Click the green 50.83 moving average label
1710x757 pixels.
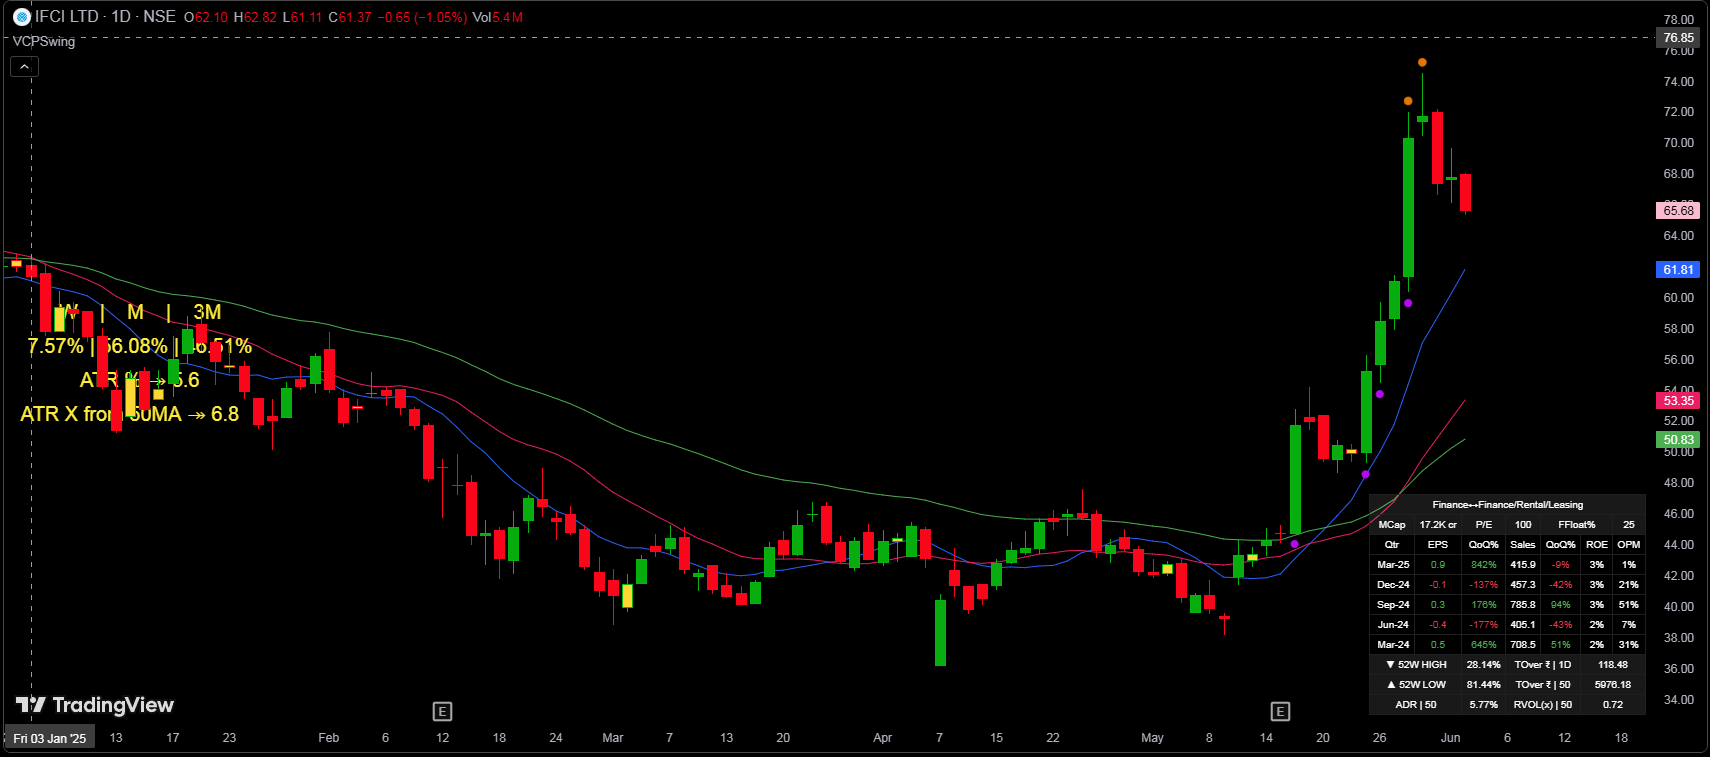[x=1679, y=439]
